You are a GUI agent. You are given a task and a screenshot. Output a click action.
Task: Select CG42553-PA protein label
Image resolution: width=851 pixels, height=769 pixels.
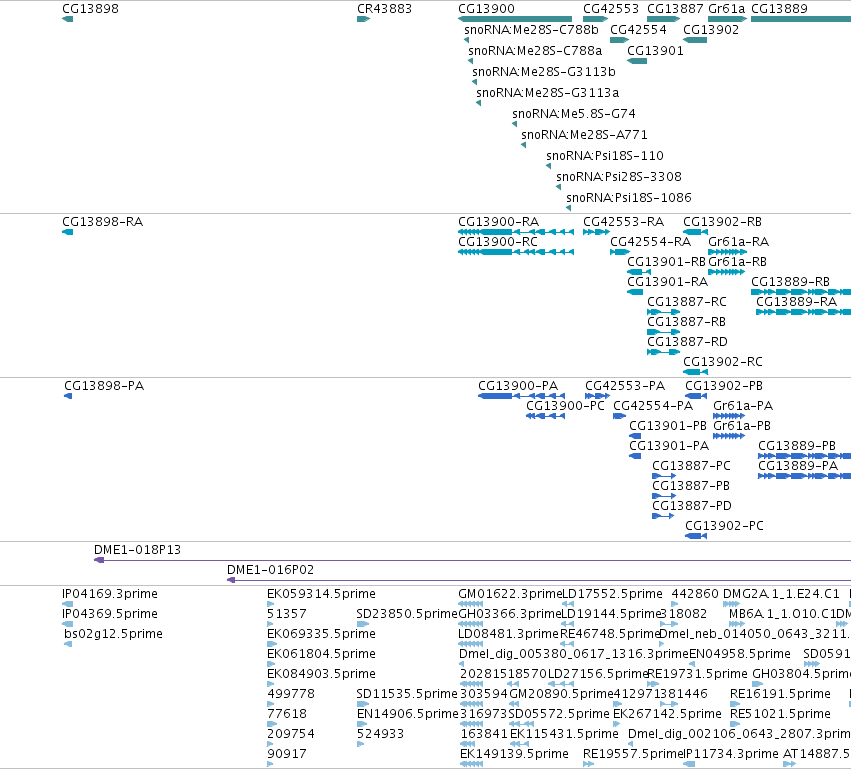(625, 386)
